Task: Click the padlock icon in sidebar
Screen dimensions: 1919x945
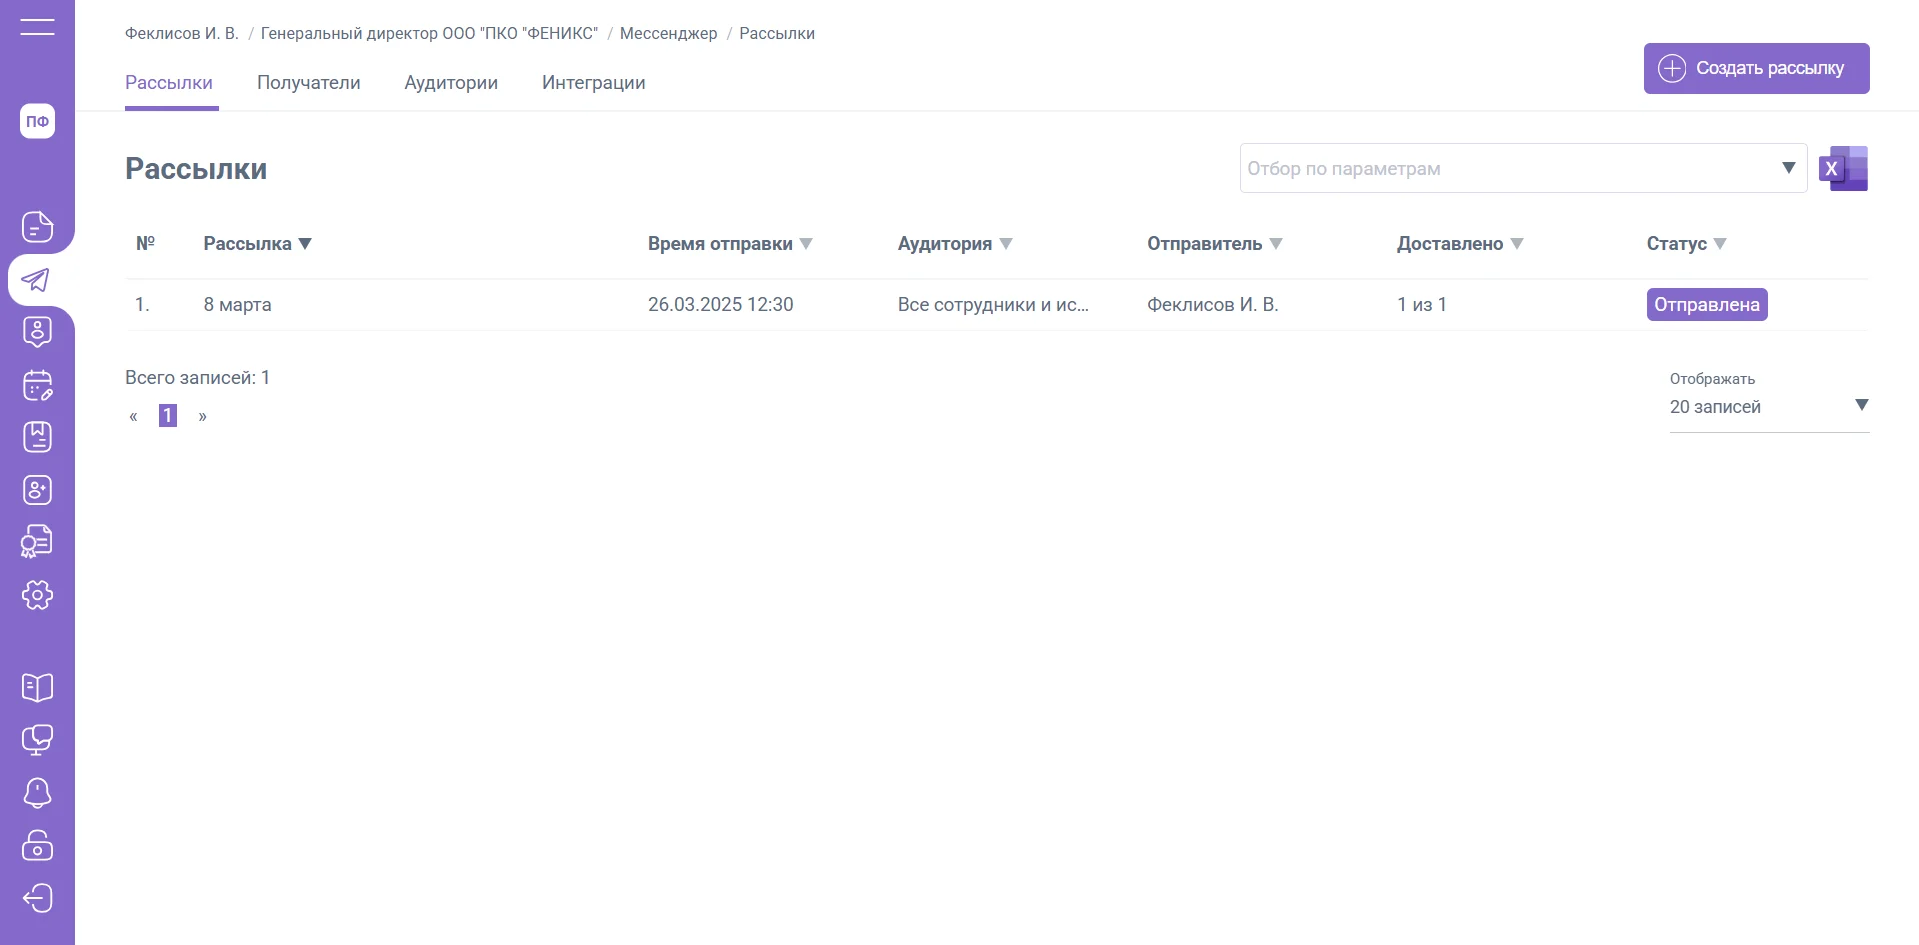Action: pyautogui.click(x=37, y=845)
